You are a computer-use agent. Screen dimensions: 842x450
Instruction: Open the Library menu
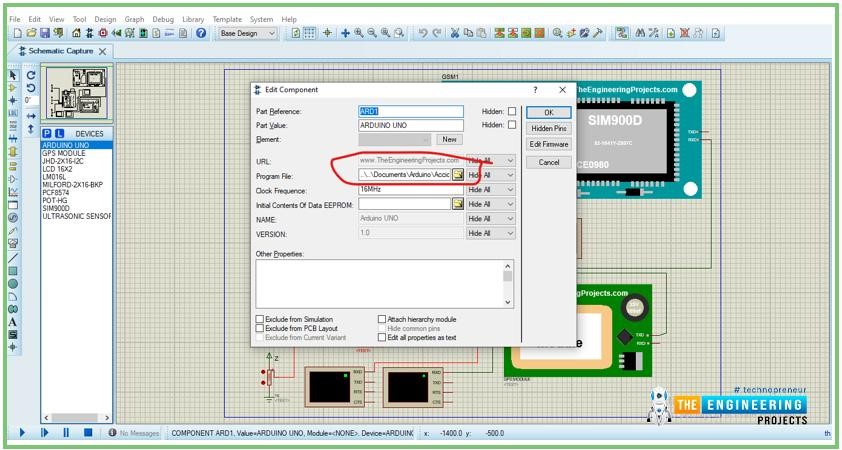pos(193,19)
